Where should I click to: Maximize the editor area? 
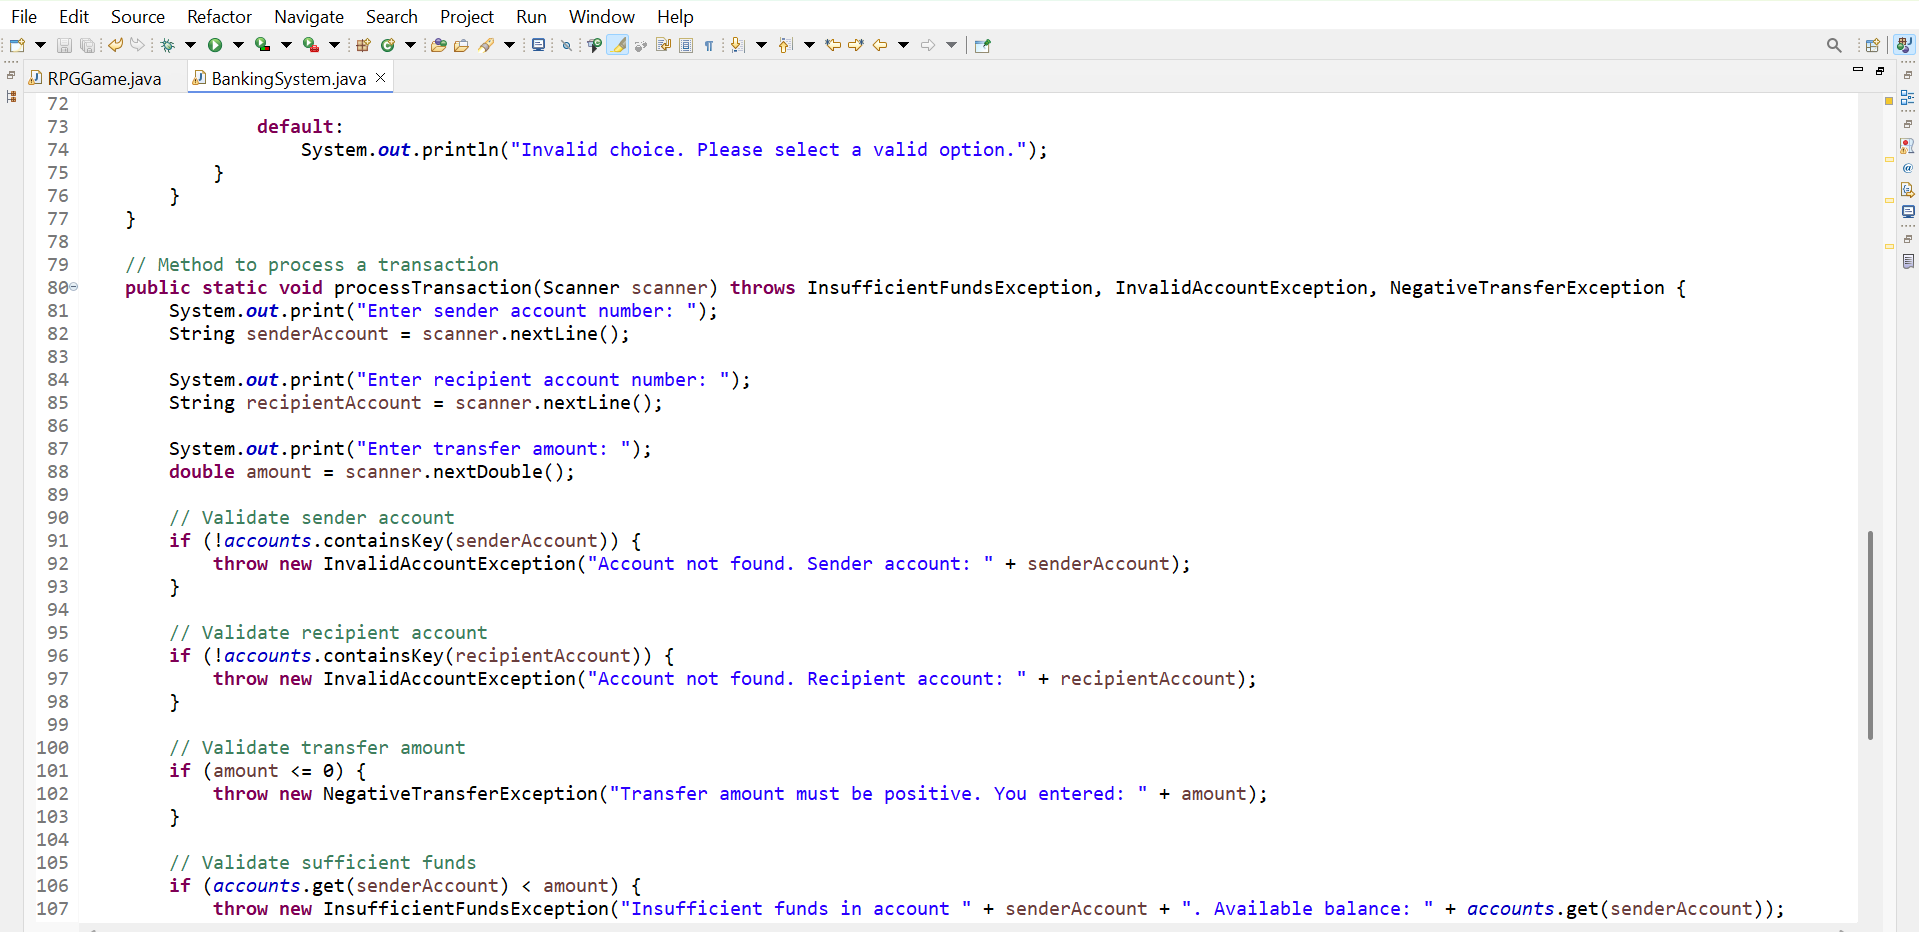[x=1880, y=71]
